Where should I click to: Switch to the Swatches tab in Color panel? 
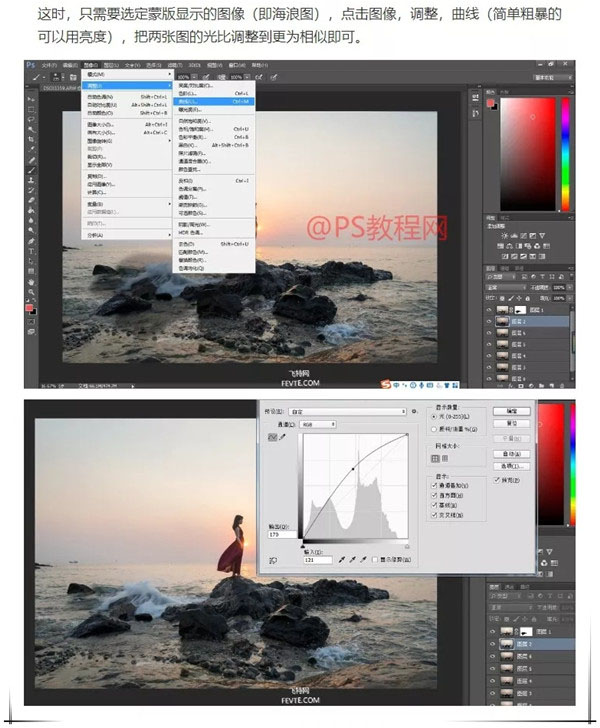(504, 92)
